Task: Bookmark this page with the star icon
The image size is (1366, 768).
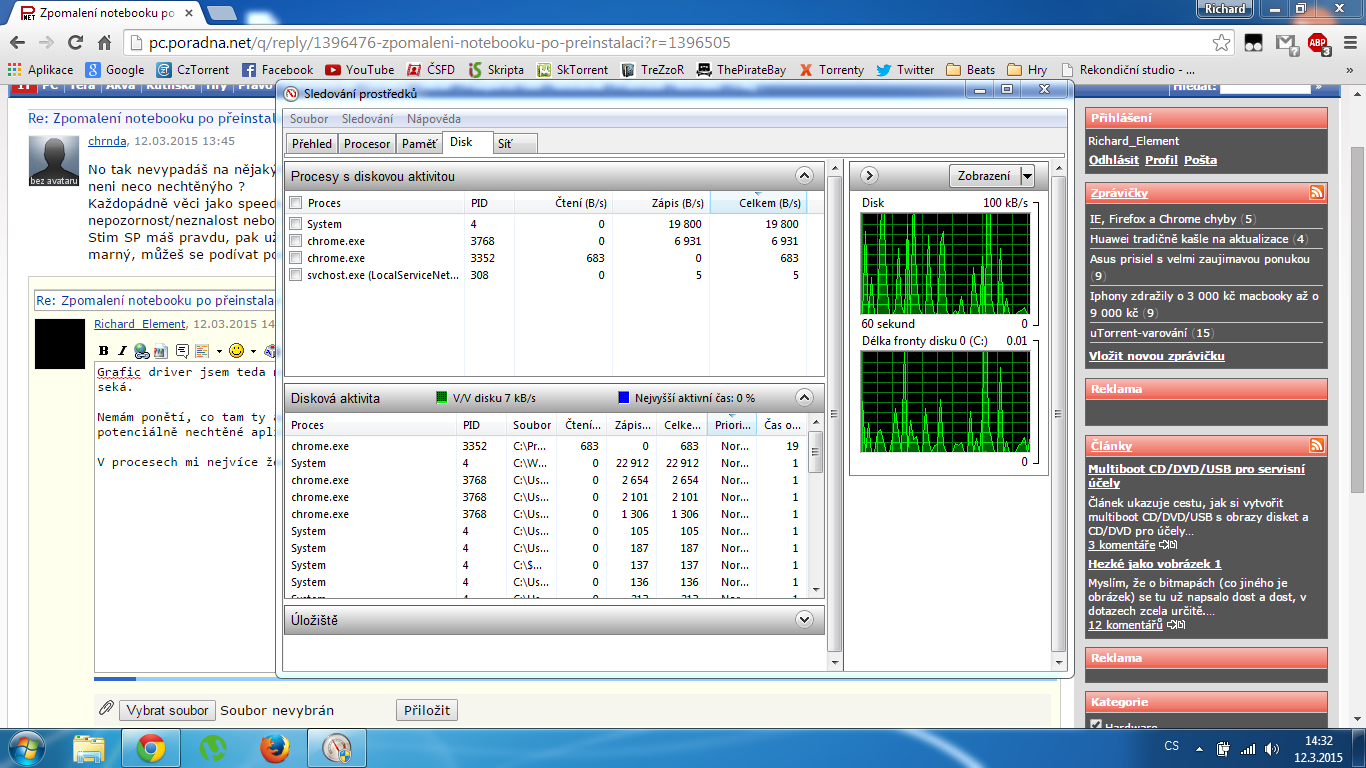Action: [x=1221, y=43]
